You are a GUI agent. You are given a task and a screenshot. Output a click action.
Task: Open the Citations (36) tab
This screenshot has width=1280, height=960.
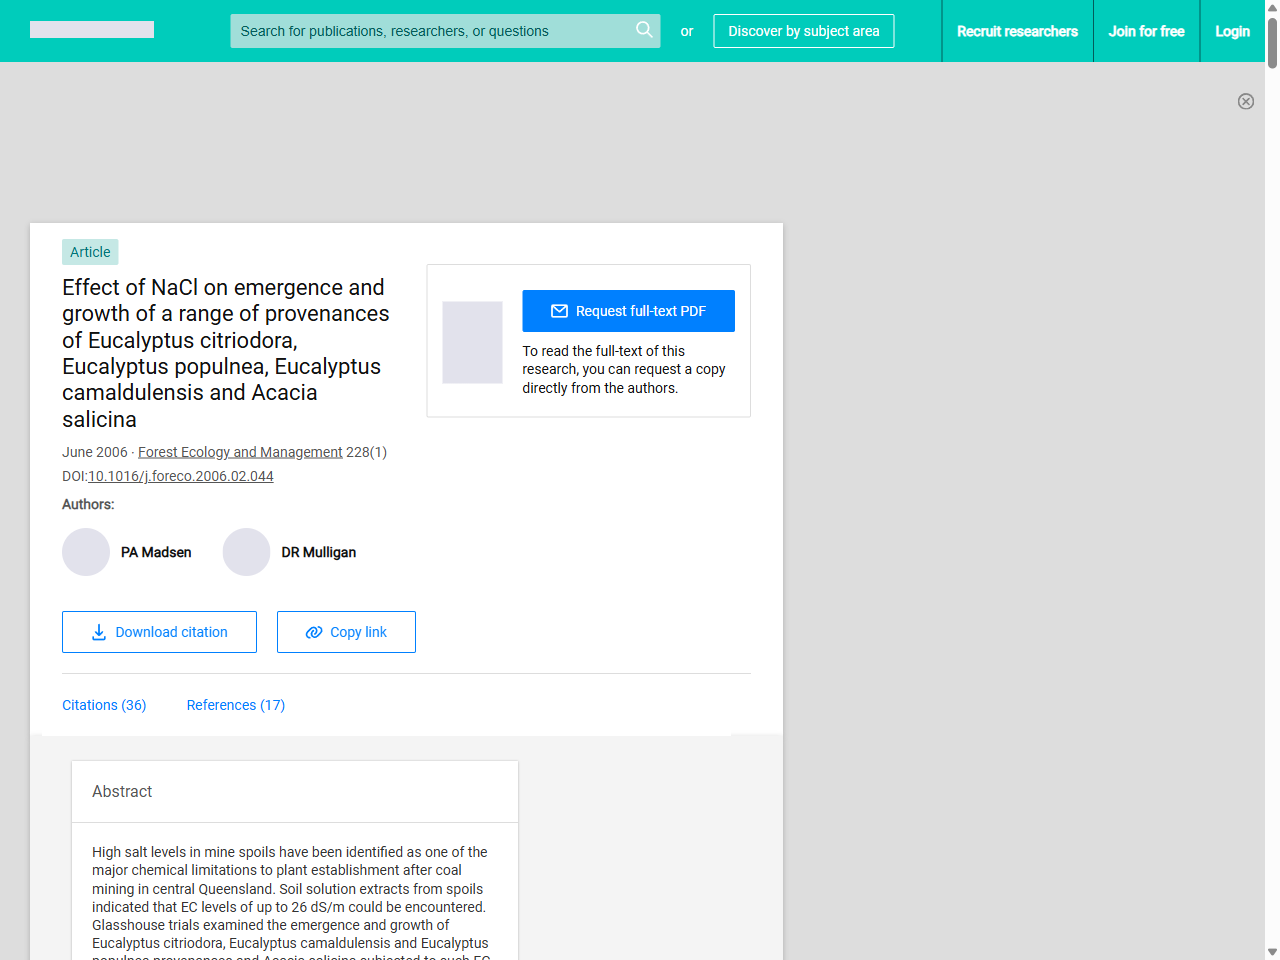point(104,705)
